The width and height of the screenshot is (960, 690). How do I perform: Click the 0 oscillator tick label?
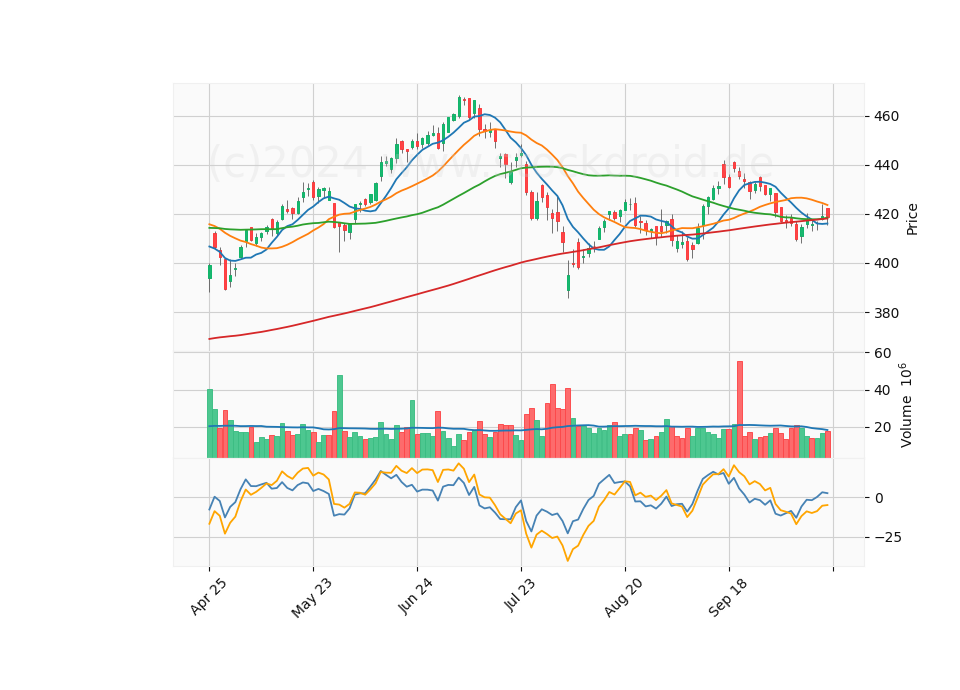click(879, 498)
